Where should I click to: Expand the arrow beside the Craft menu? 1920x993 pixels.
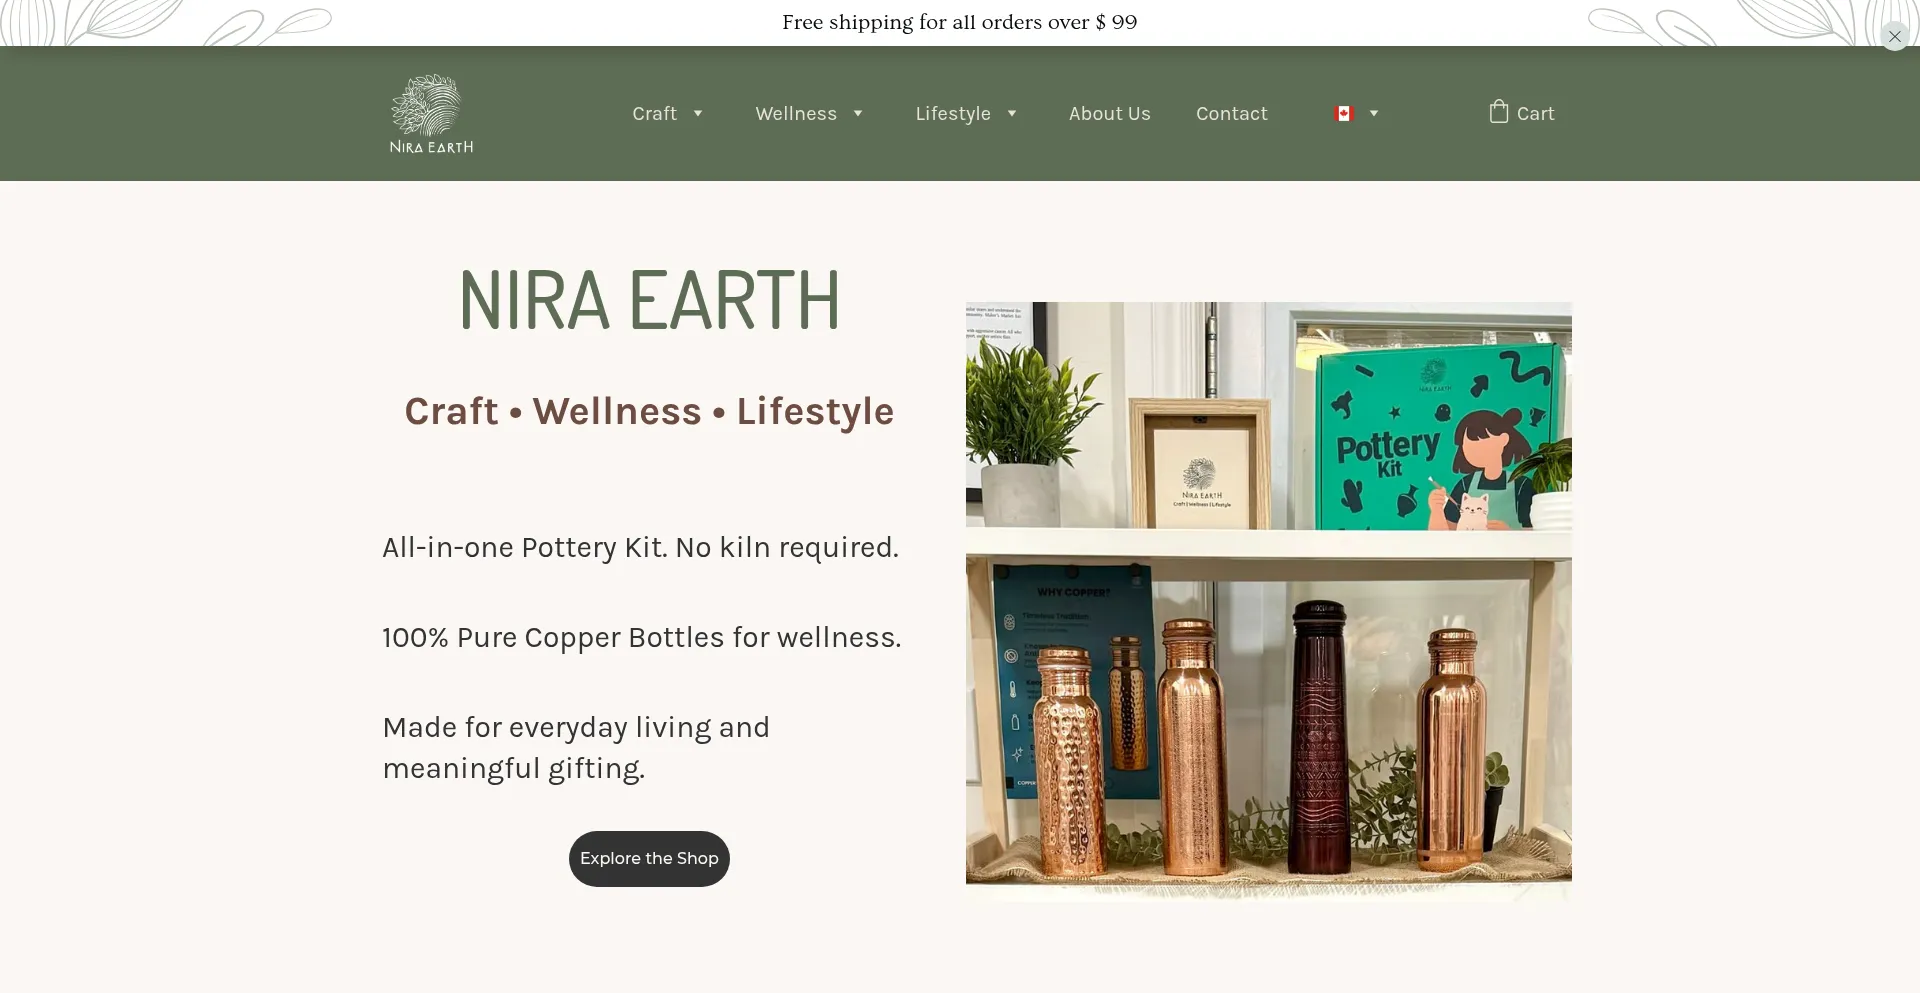pos(698,114)
